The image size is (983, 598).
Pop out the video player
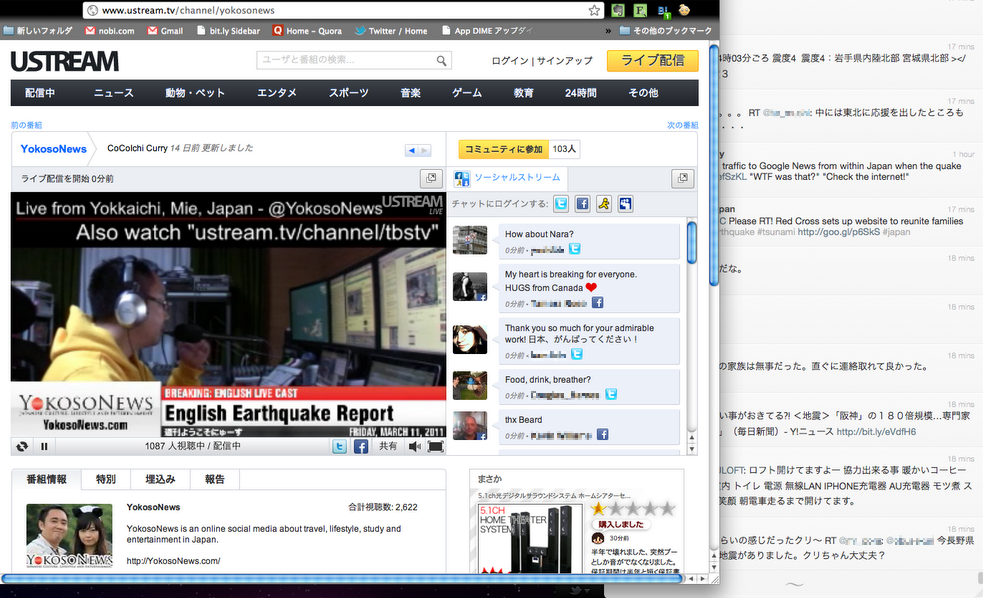pos(431,179)
